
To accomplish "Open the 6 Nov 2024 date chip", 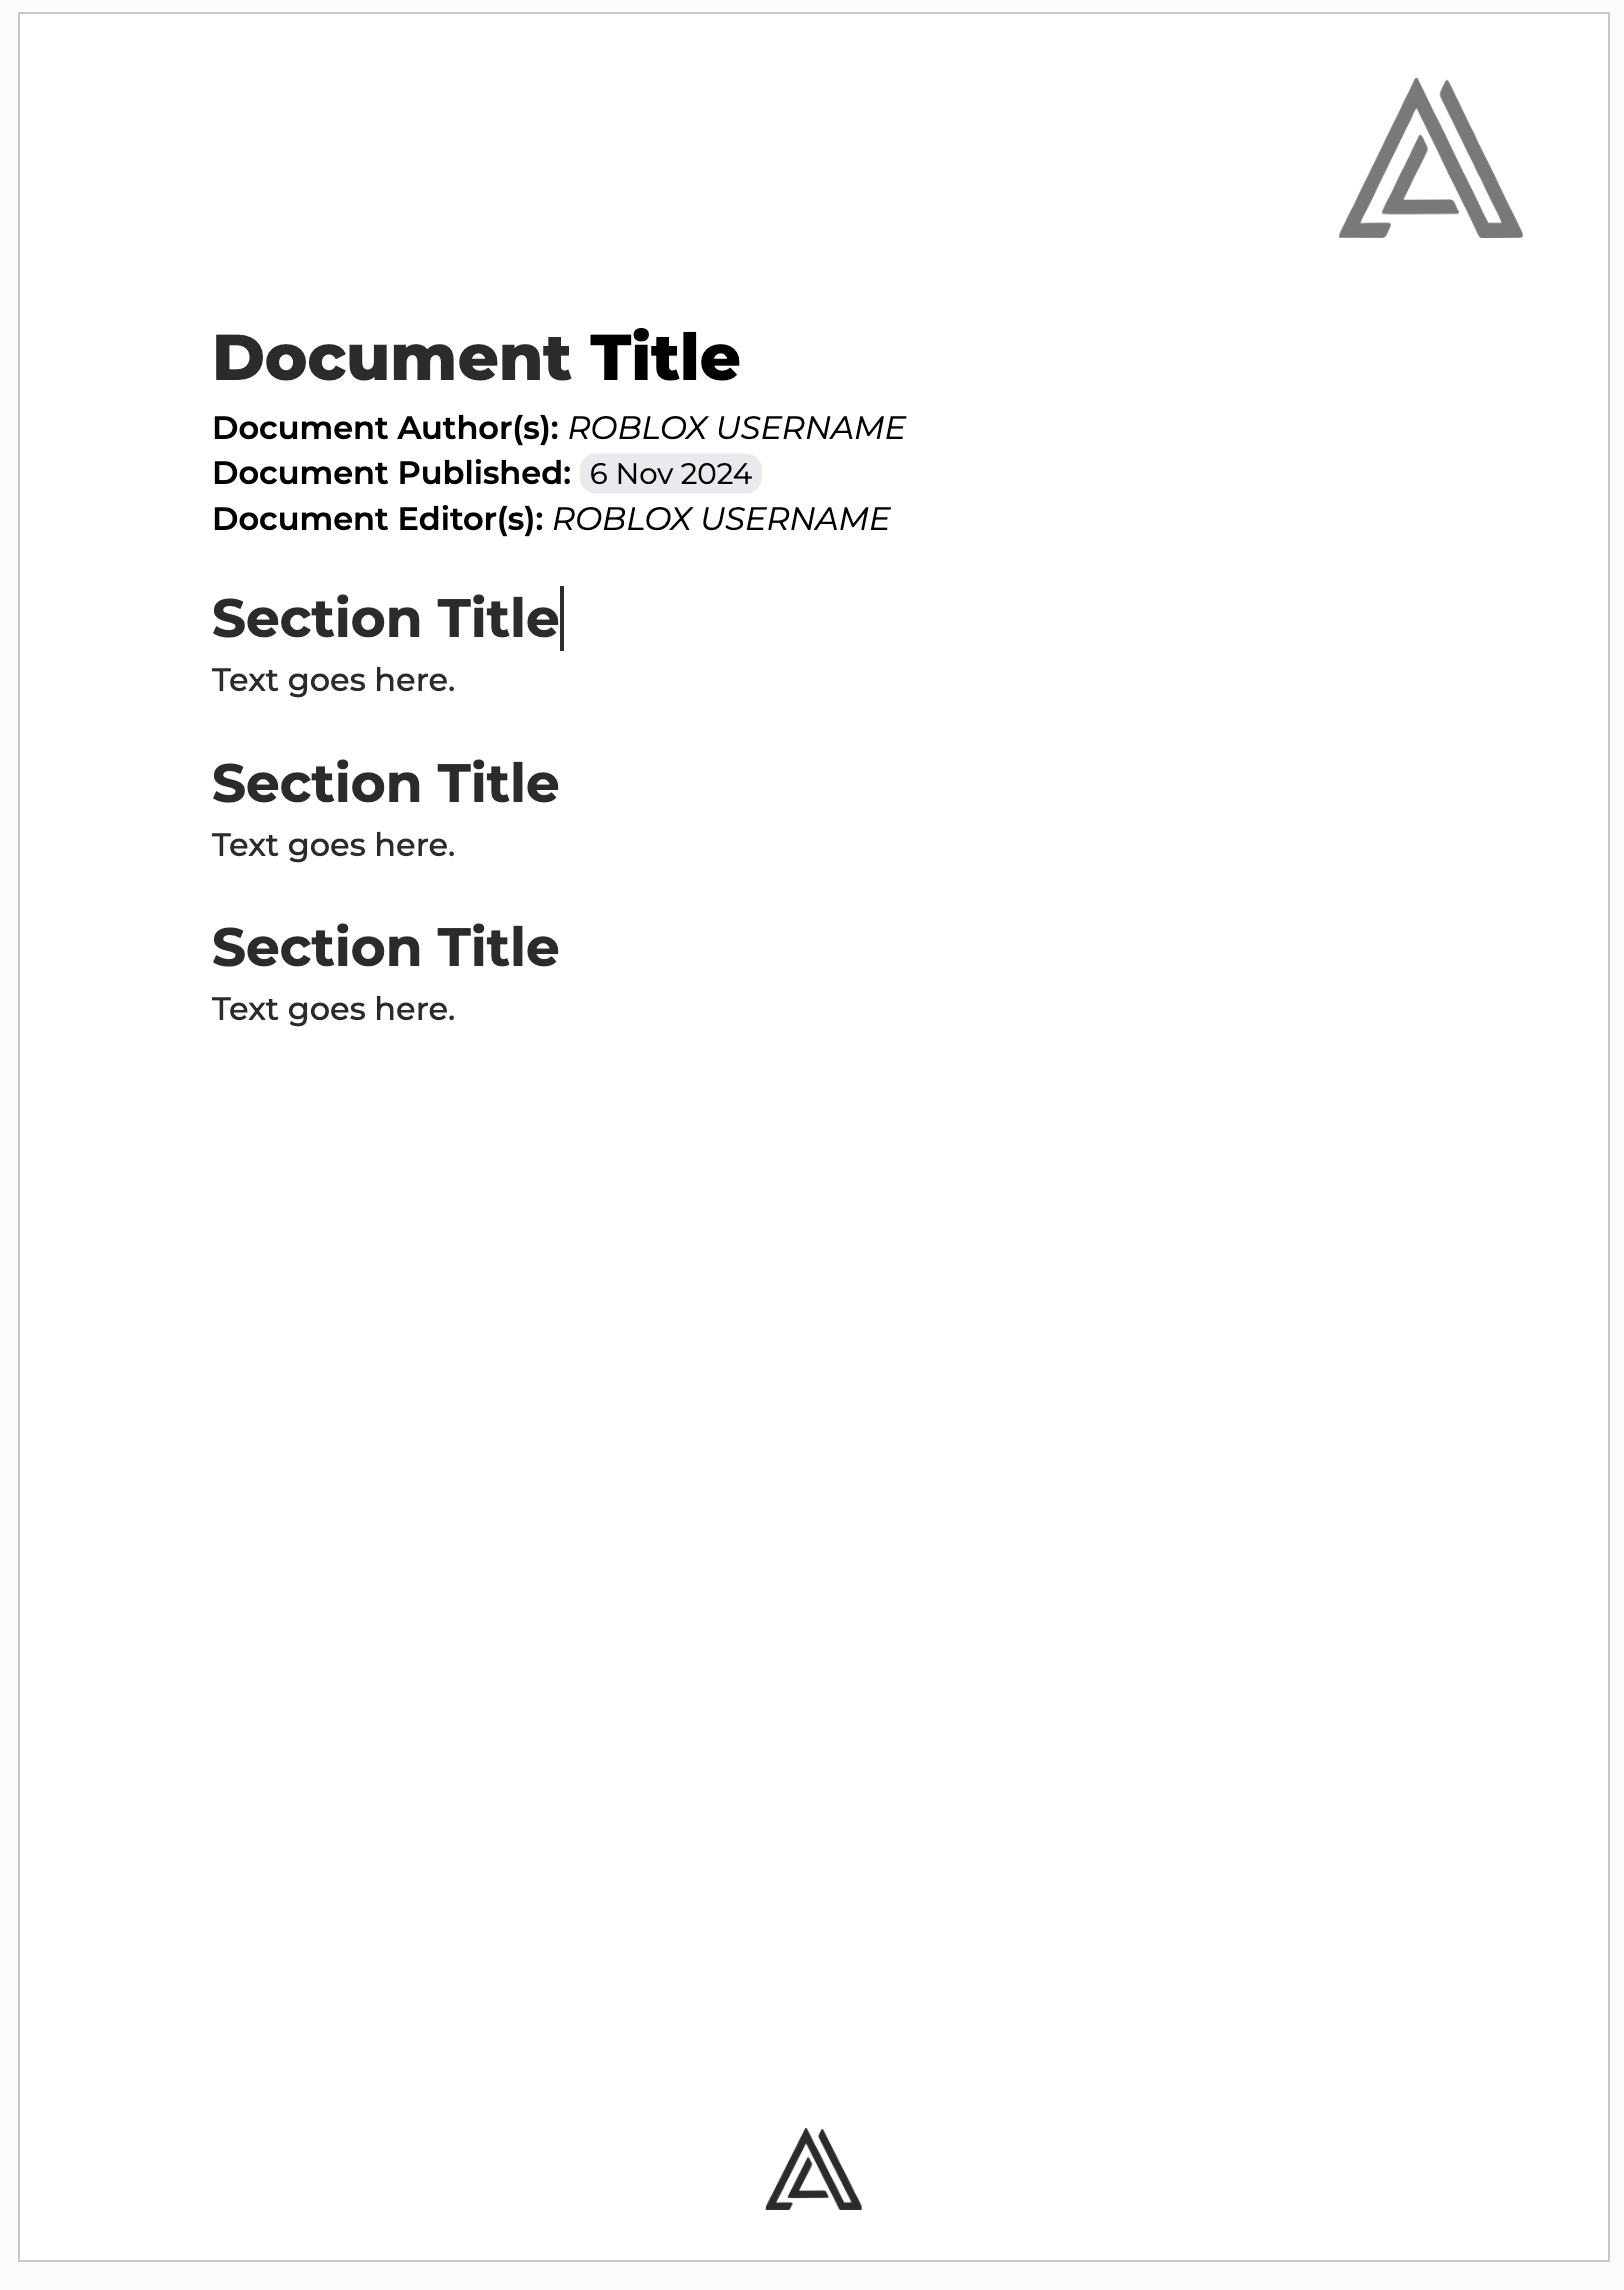I will 670,474.
